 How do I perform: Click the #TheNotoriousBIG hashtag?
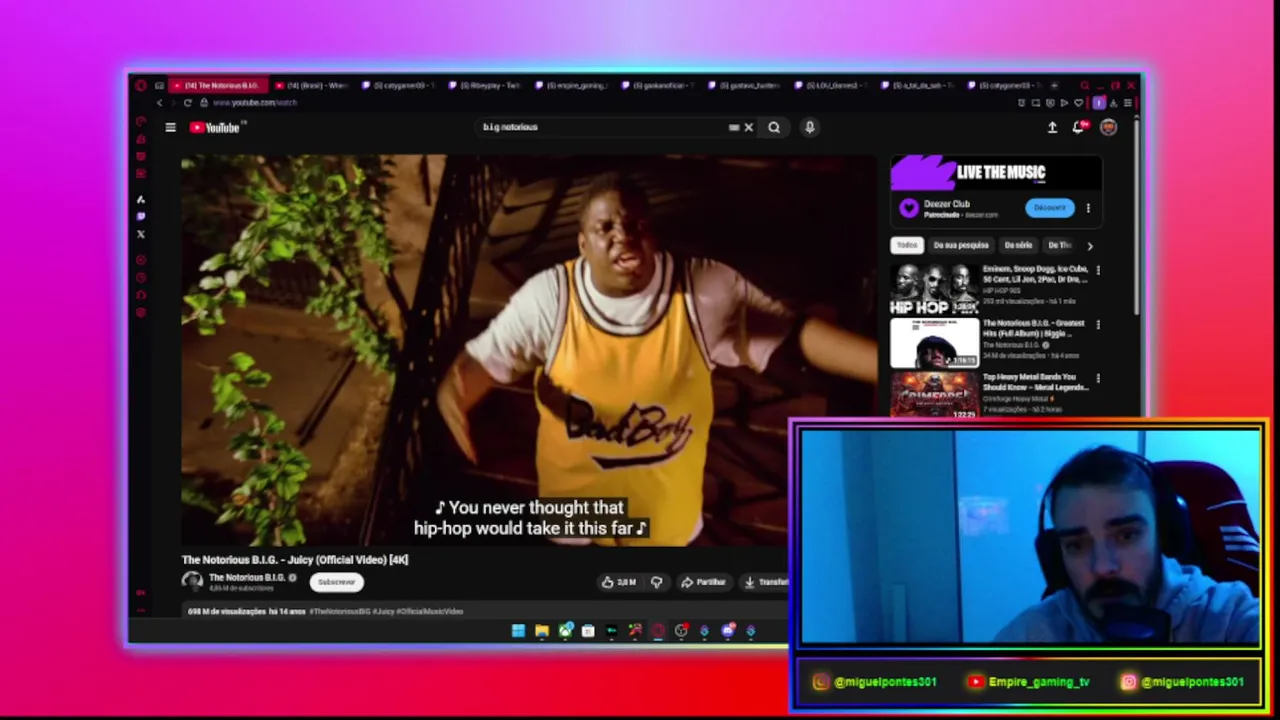click(x=339, y=611)
